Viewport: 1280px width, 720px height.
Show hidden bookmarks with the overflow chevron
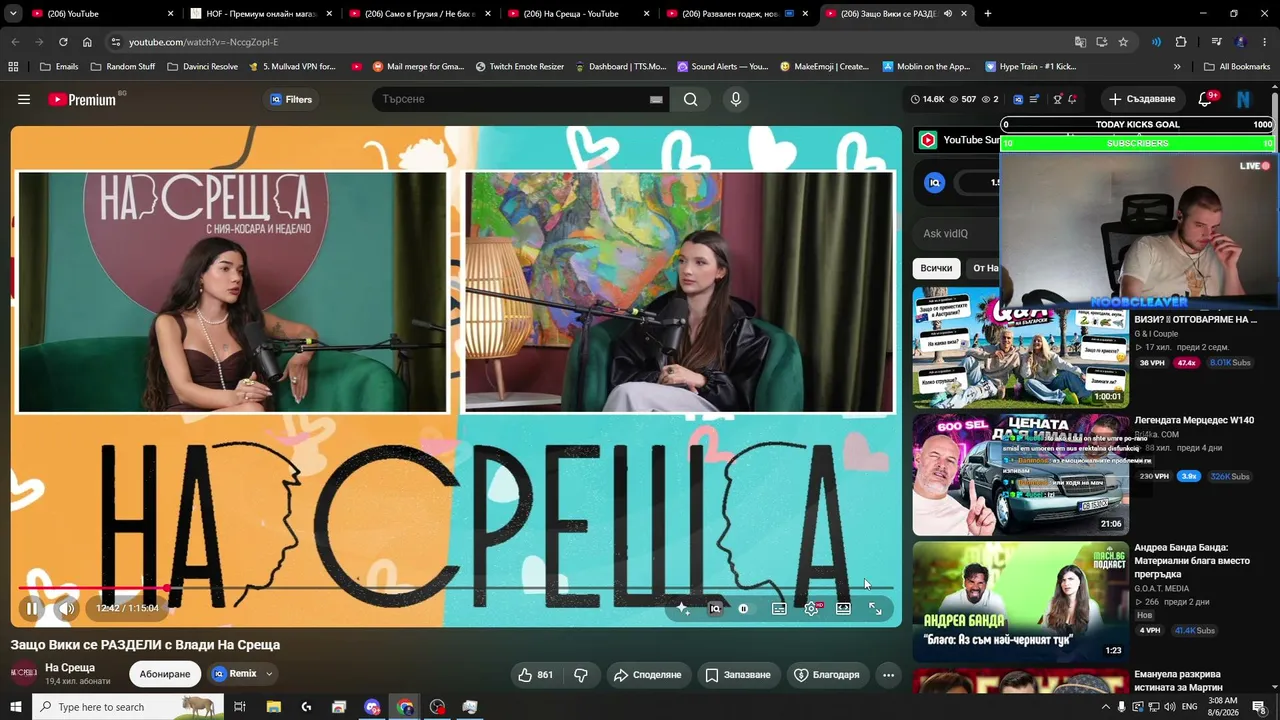[1177, 67]
